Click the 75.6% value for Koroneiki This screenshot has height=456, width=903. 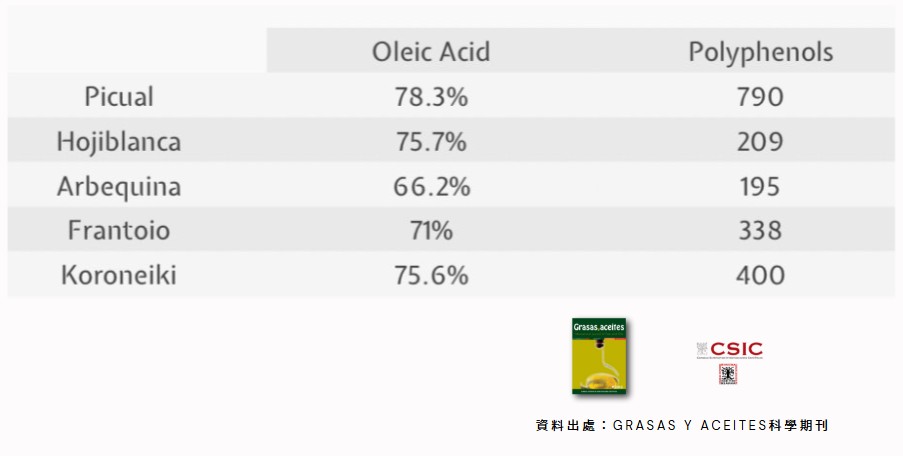[431, 275]
